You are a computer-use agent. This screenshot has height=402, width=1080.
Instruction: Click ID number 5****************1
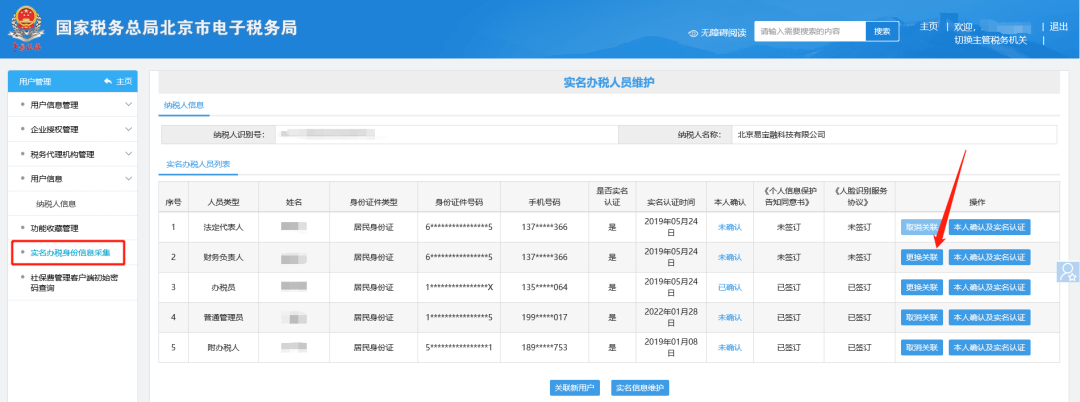click(459, 348)
